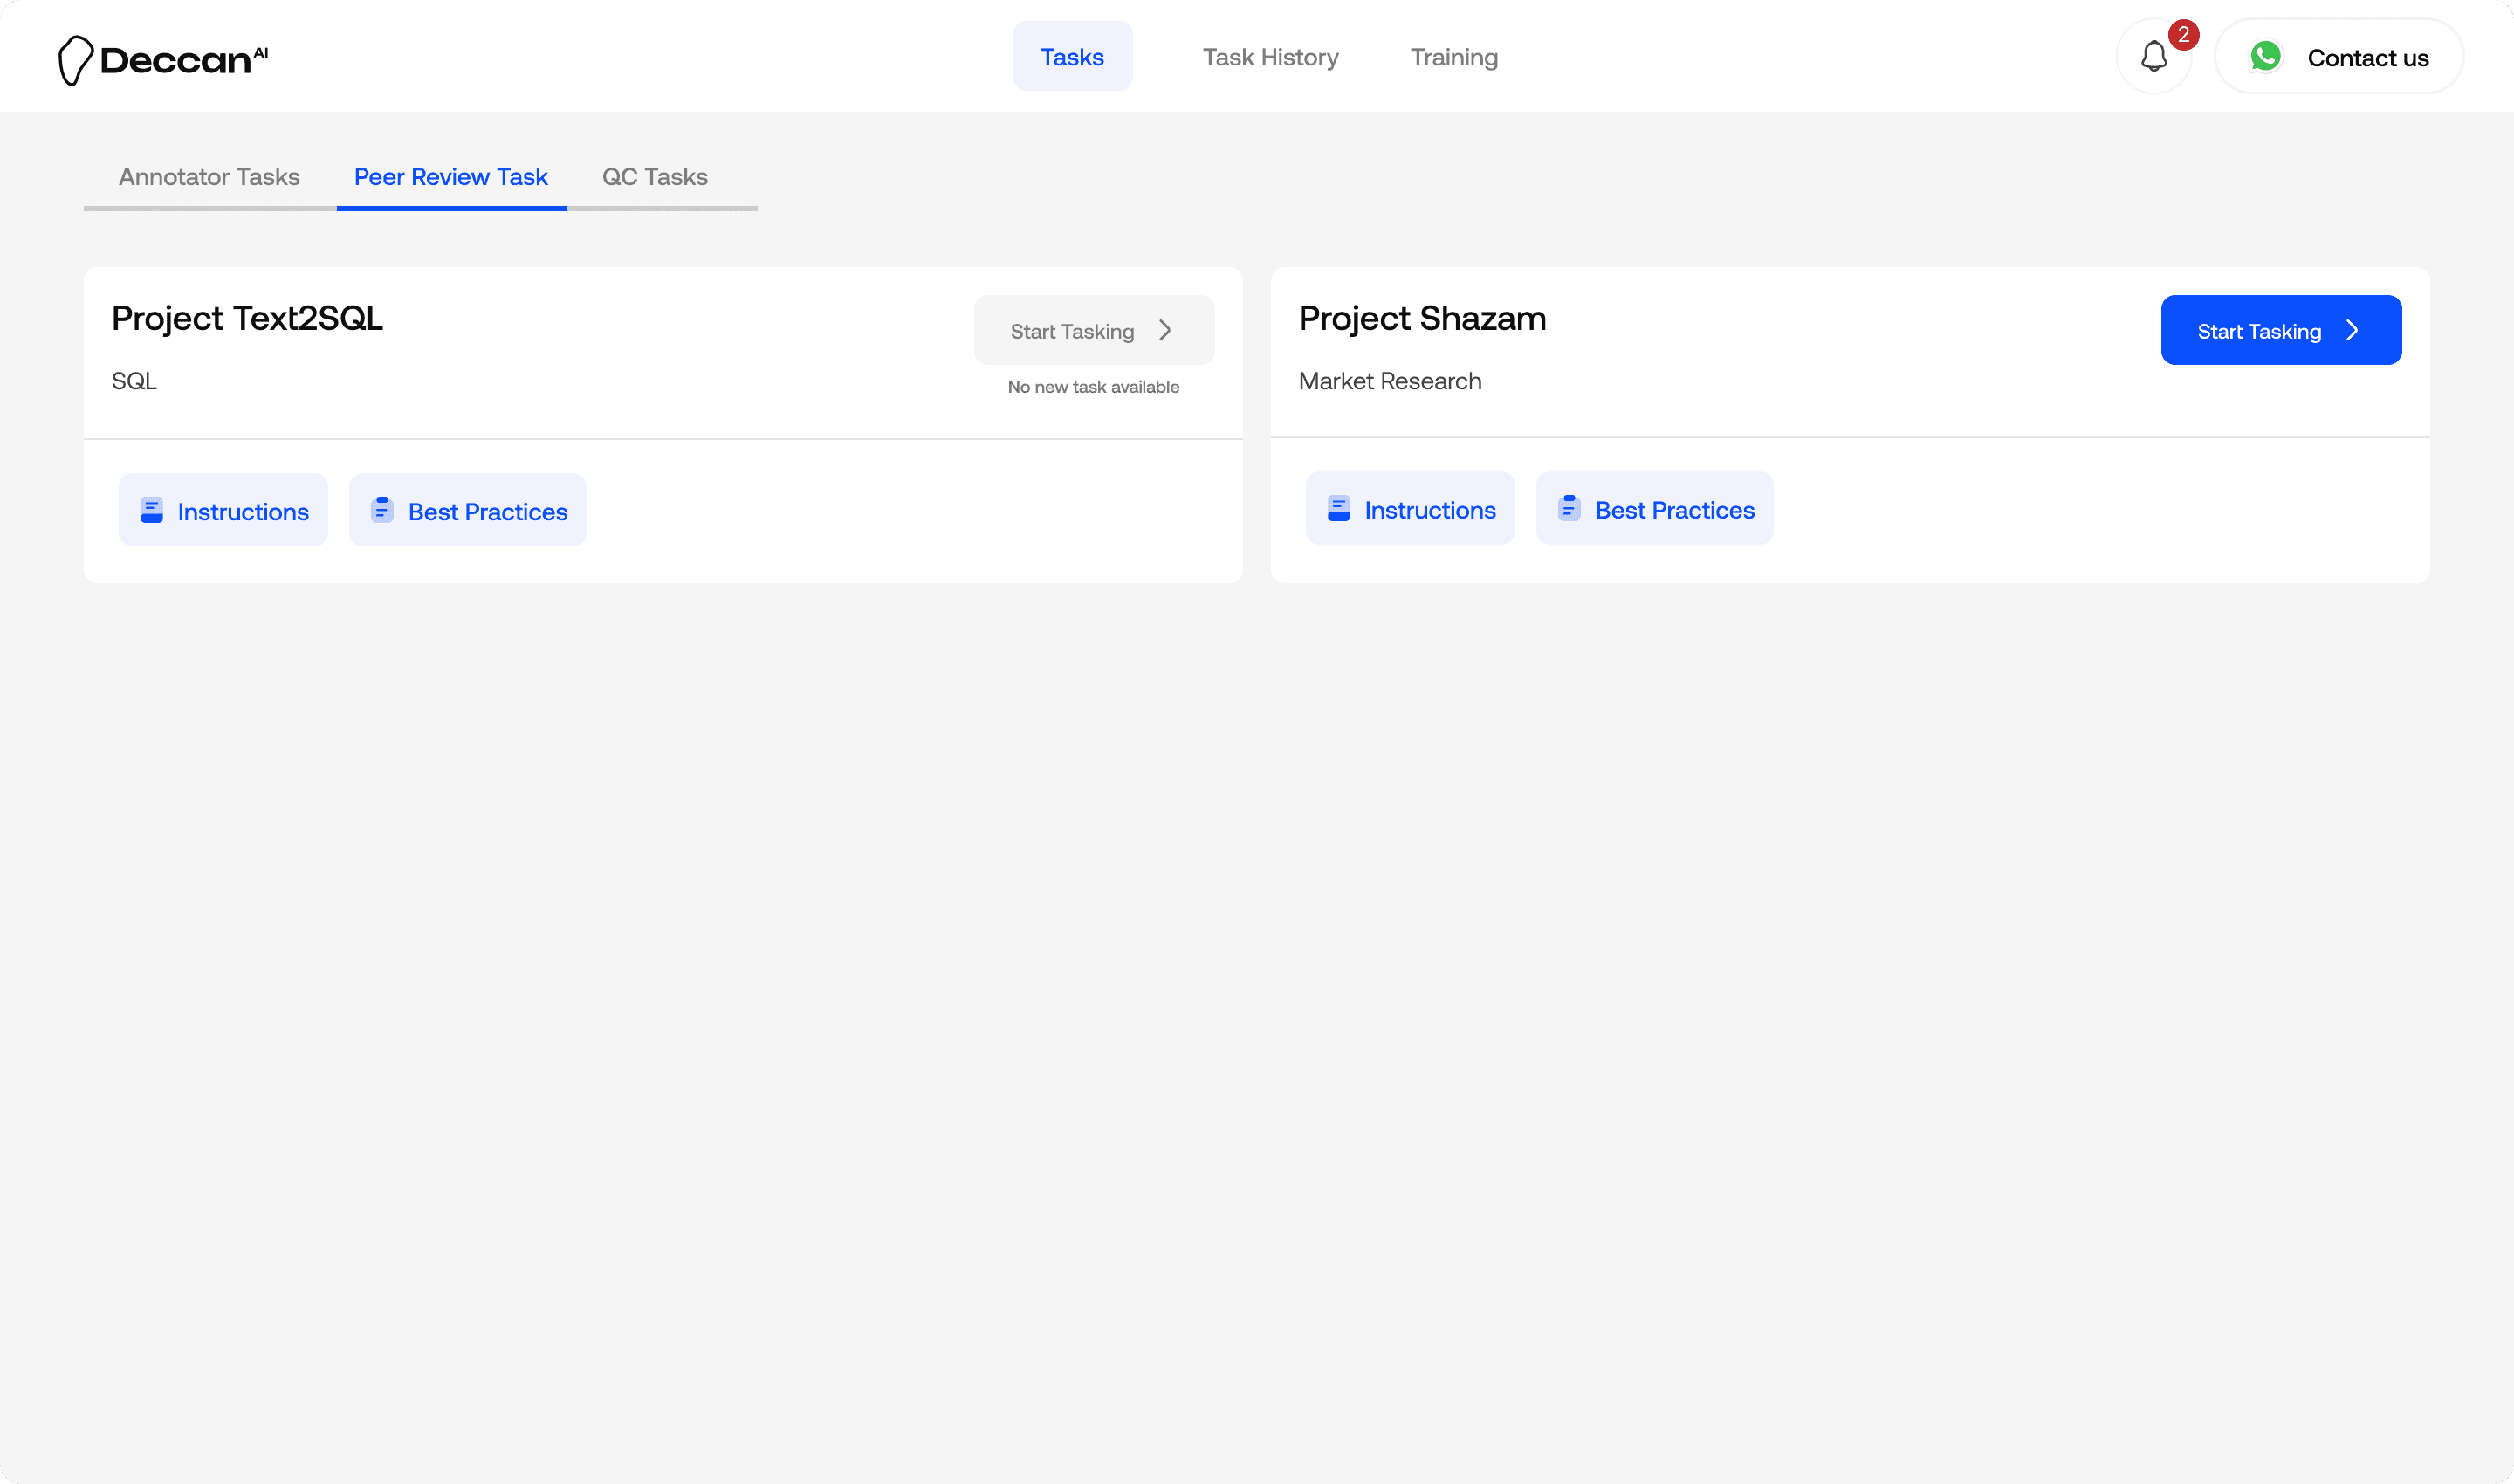This screenshot has width=2514, height=1484.
Task: Open the QC Tasks tab
Action: coord(654,177)
